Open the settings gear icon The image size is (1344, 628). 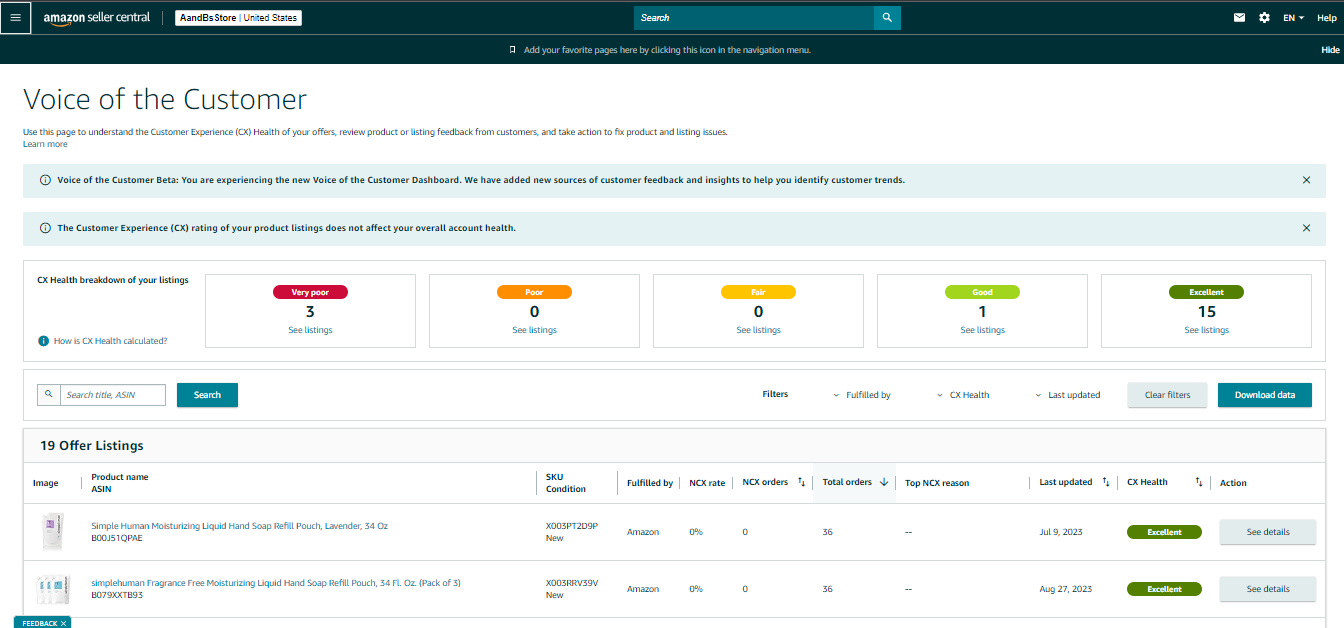(x=1264, y=17)
